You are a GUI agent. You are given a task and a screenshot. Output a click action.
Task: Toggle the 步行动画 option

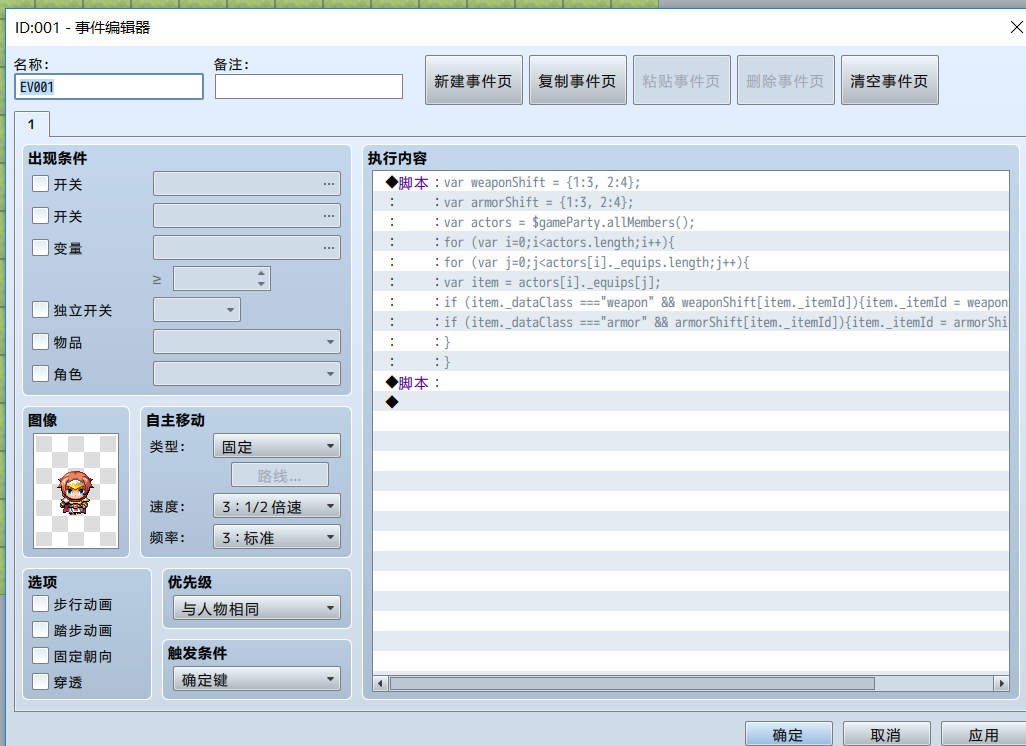pyautogui.click(x=41, y=604)
